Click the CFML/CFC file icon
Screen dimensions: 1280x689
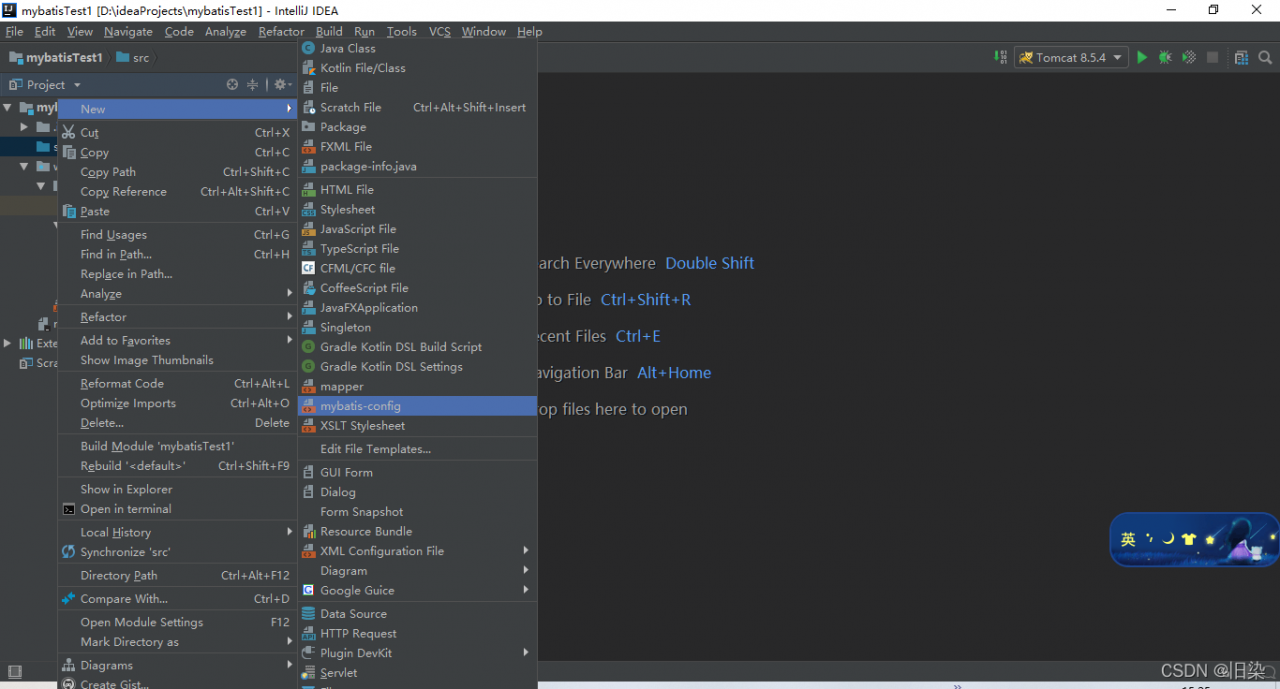pos(309,268)
